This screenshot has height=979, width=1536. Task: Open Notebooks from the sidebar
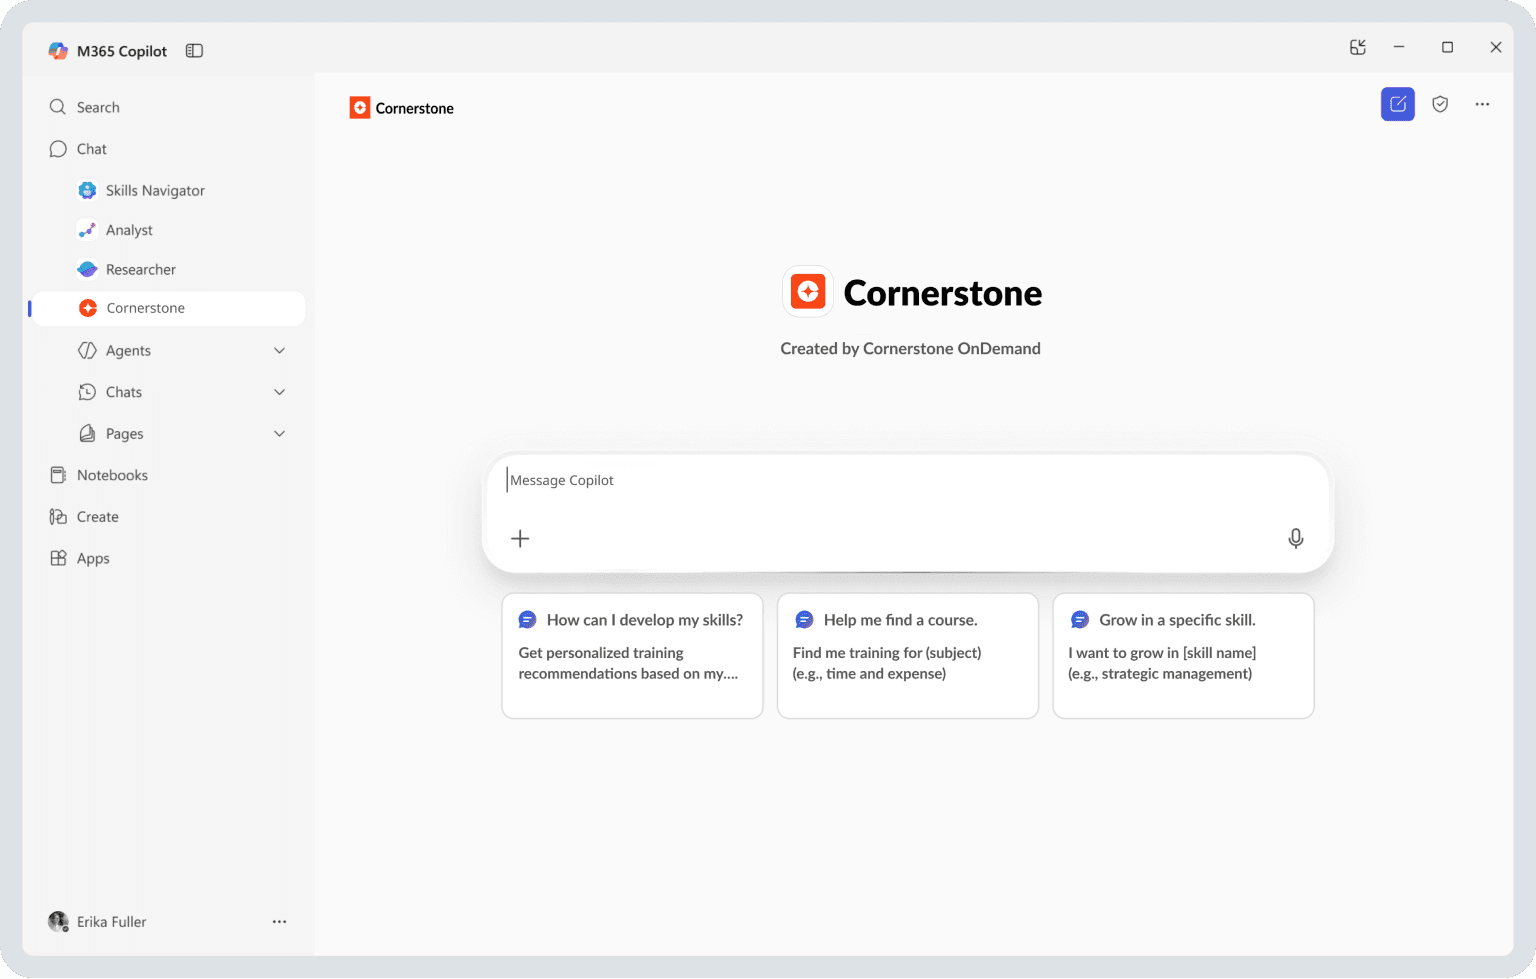click(111, 474)
